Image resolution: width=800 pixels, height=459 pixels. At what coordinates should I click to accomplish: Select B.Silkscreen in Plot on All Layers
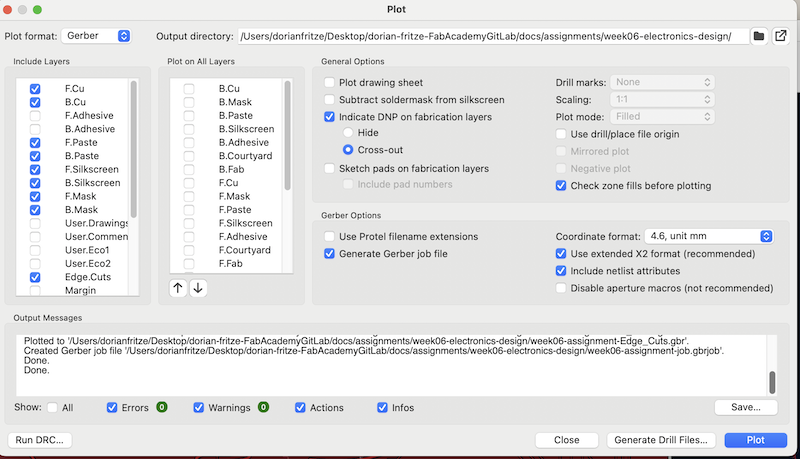pos(189,129)
